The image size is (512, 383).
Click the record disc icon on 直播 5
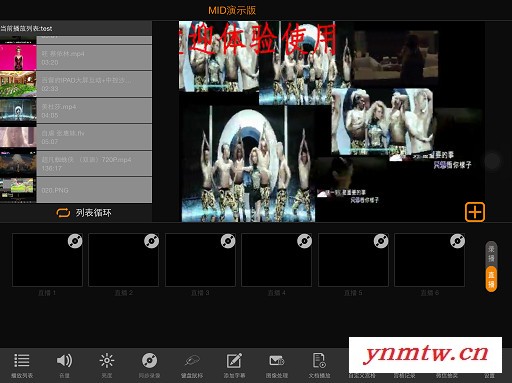381,241
